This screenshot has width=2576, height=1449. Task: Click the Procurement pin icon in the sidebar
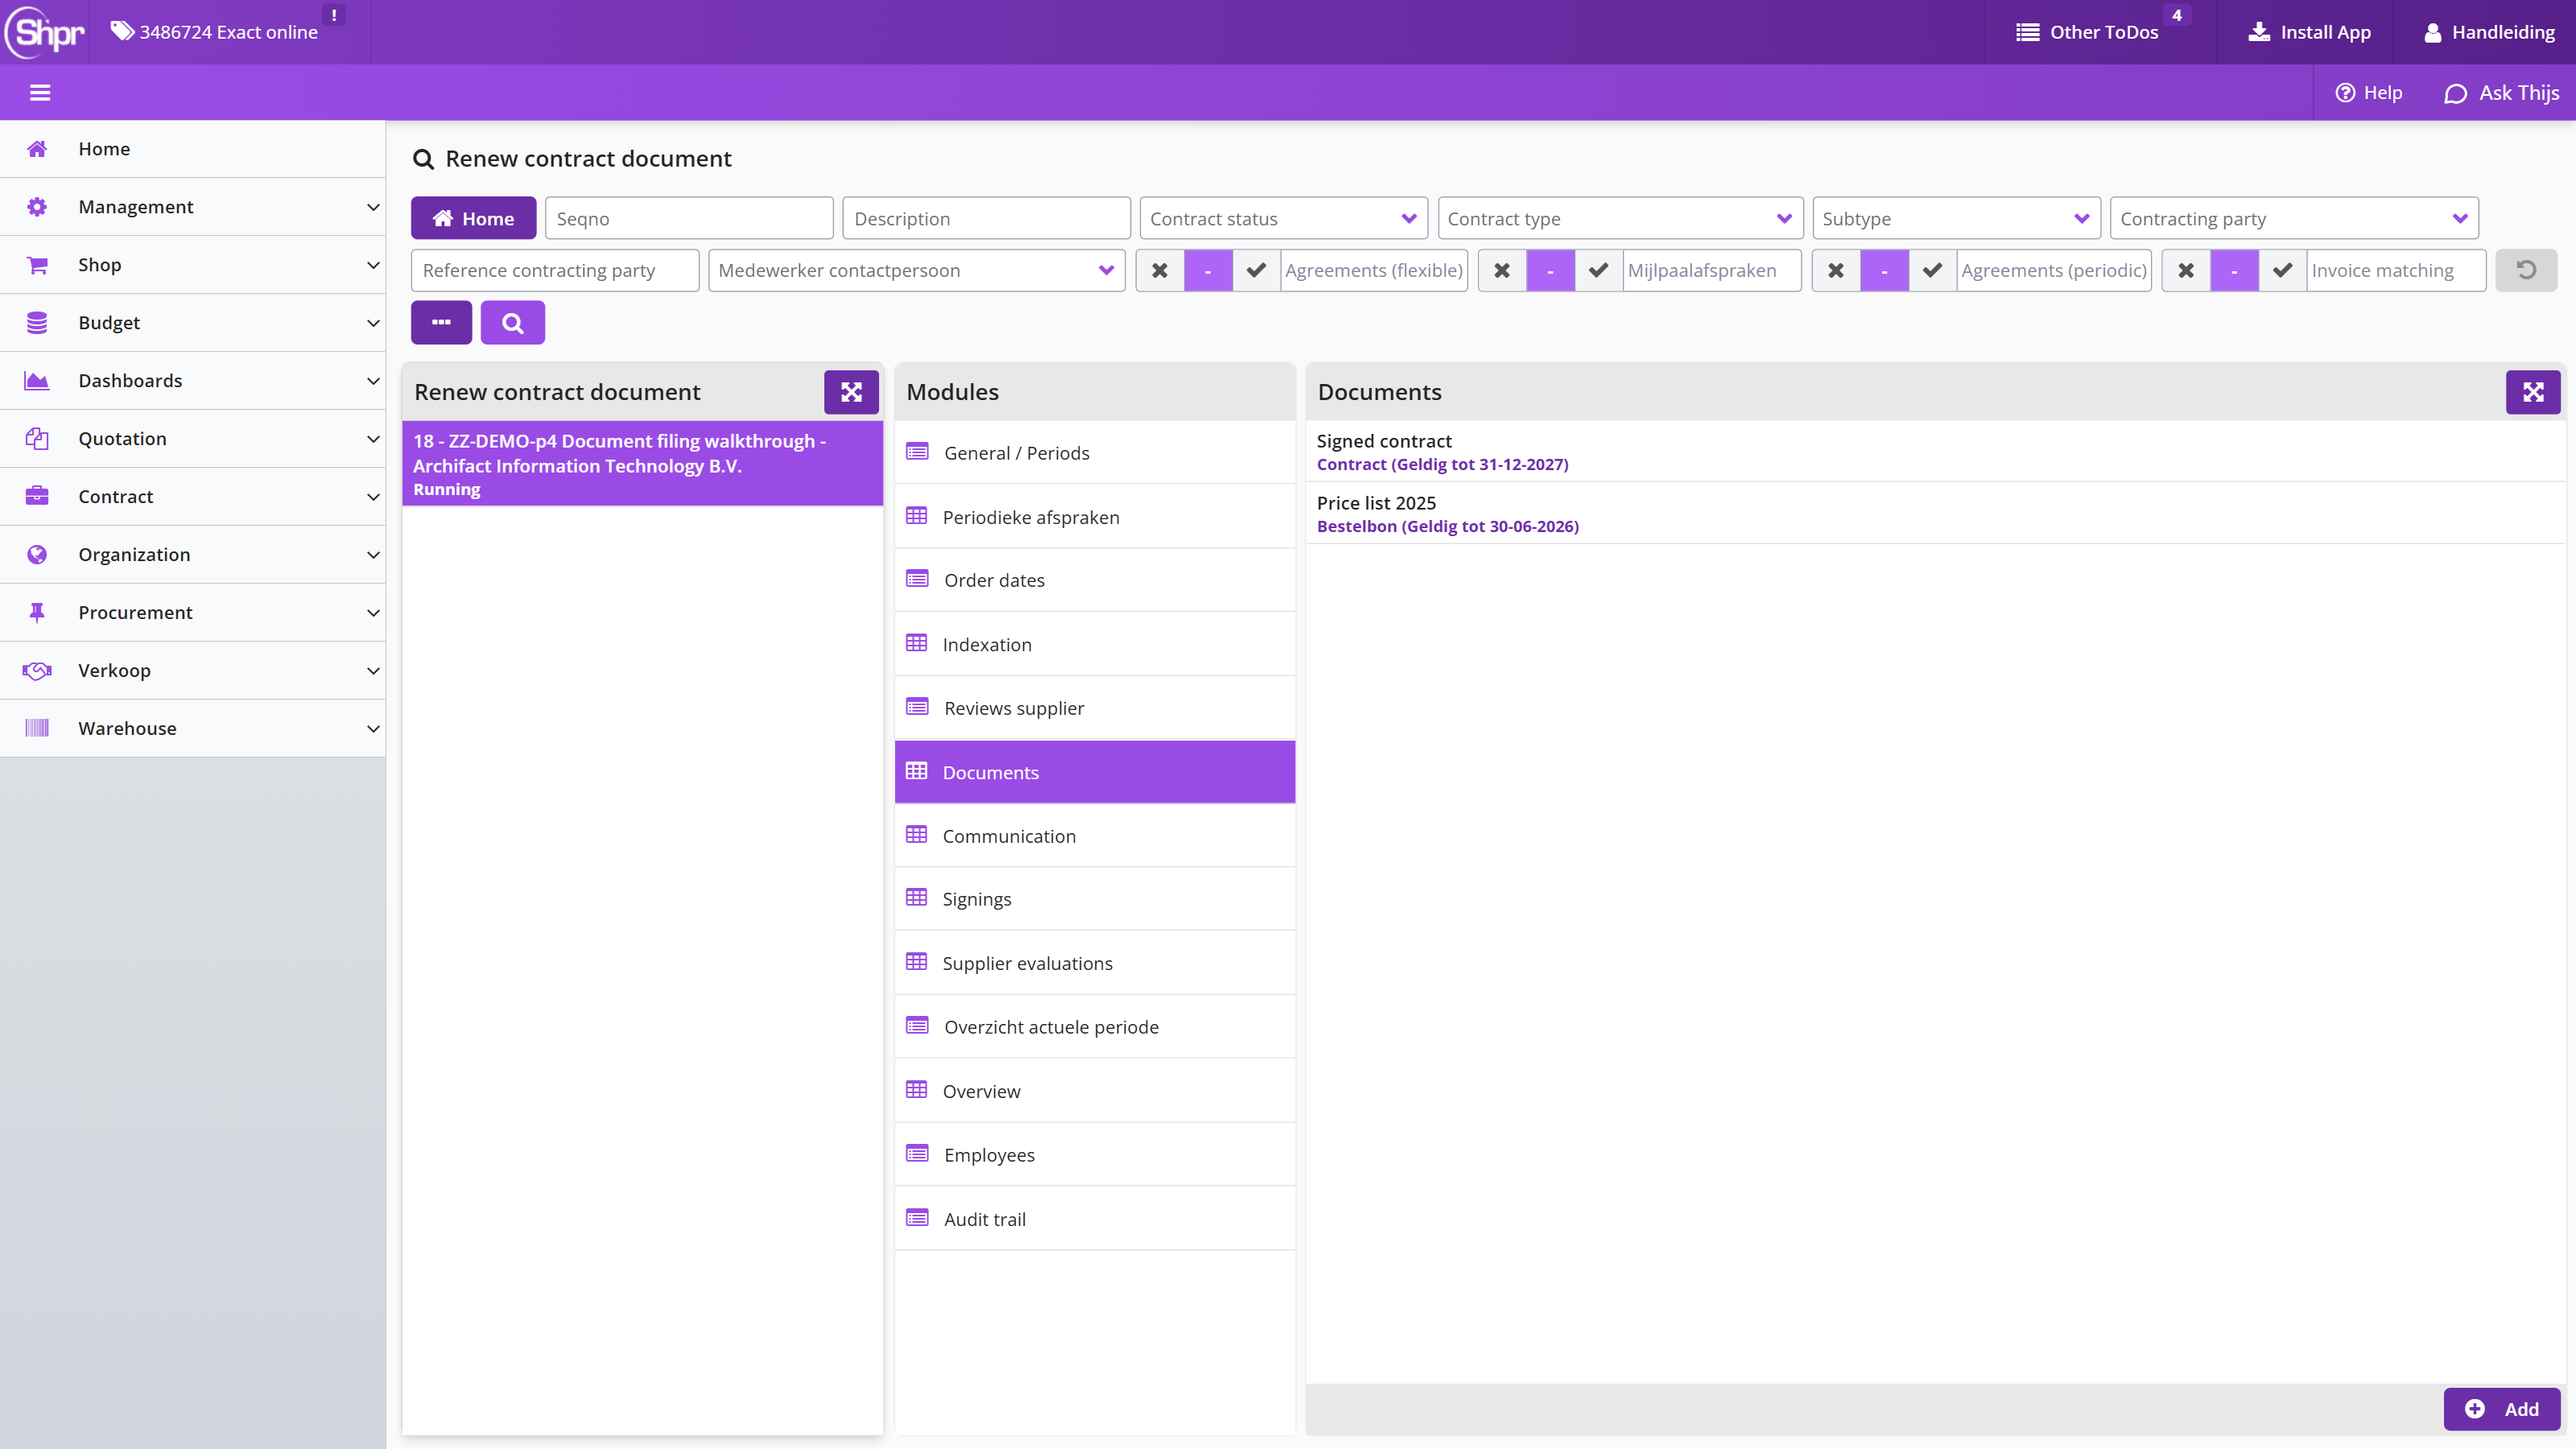click(x=37, y=613)
